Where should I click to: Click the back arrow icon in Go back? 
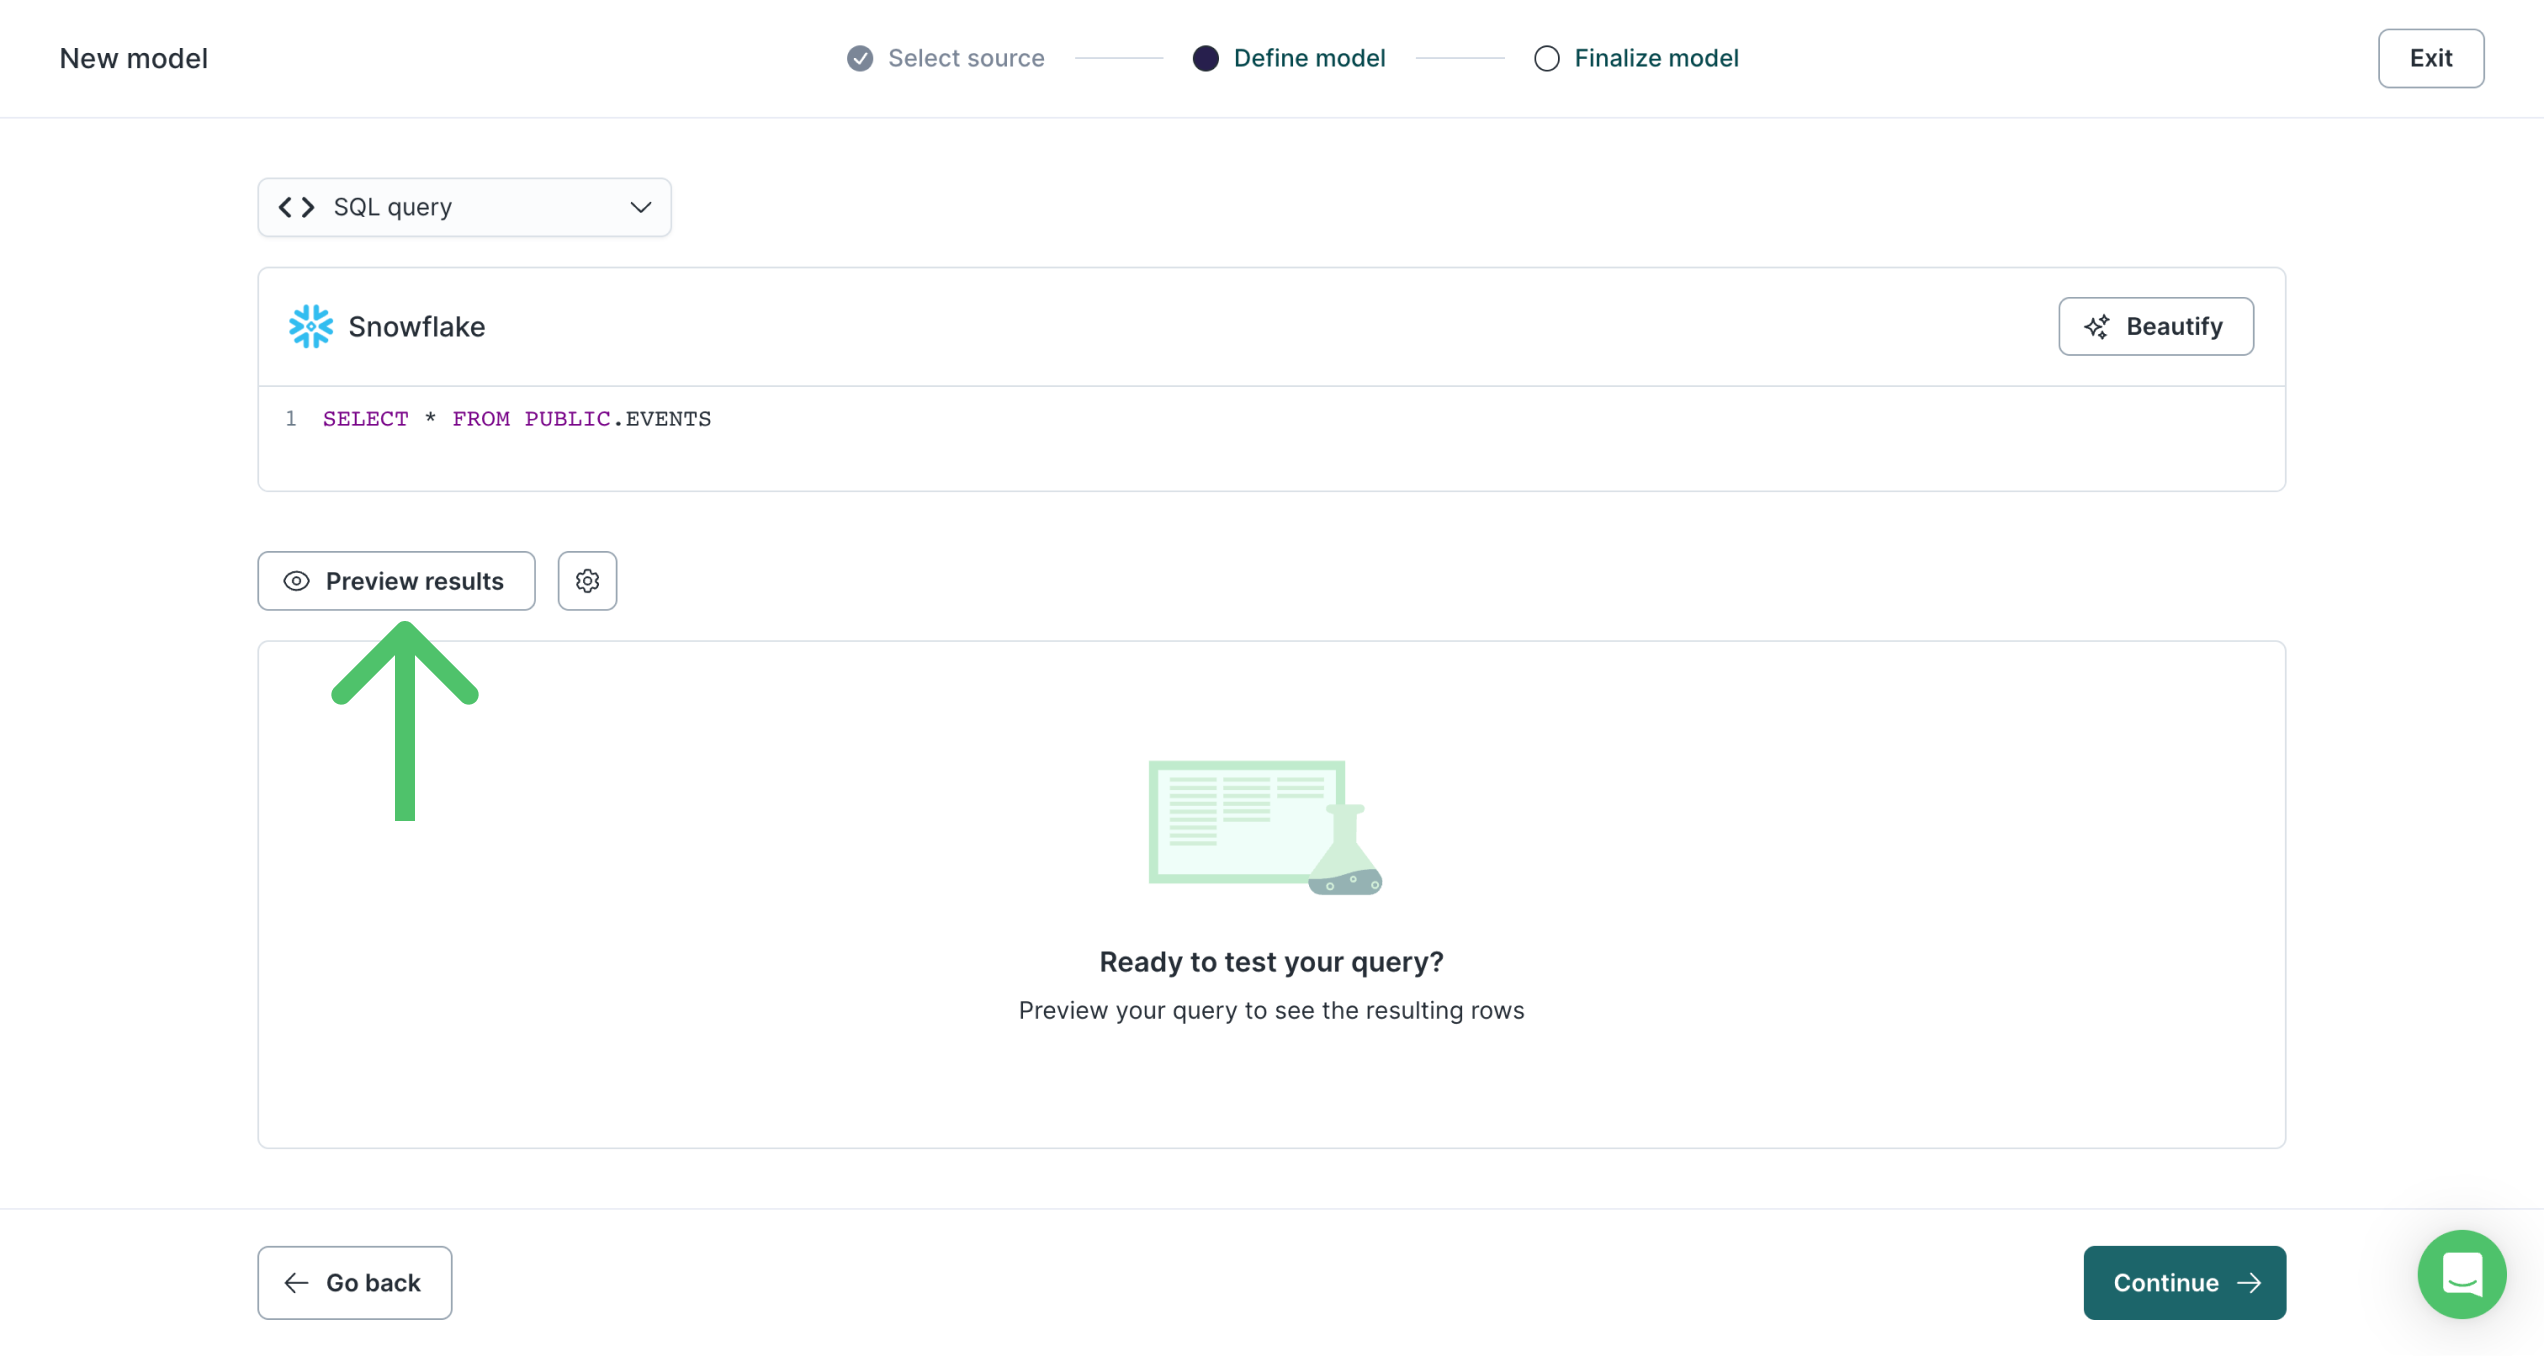(294, 1283)
